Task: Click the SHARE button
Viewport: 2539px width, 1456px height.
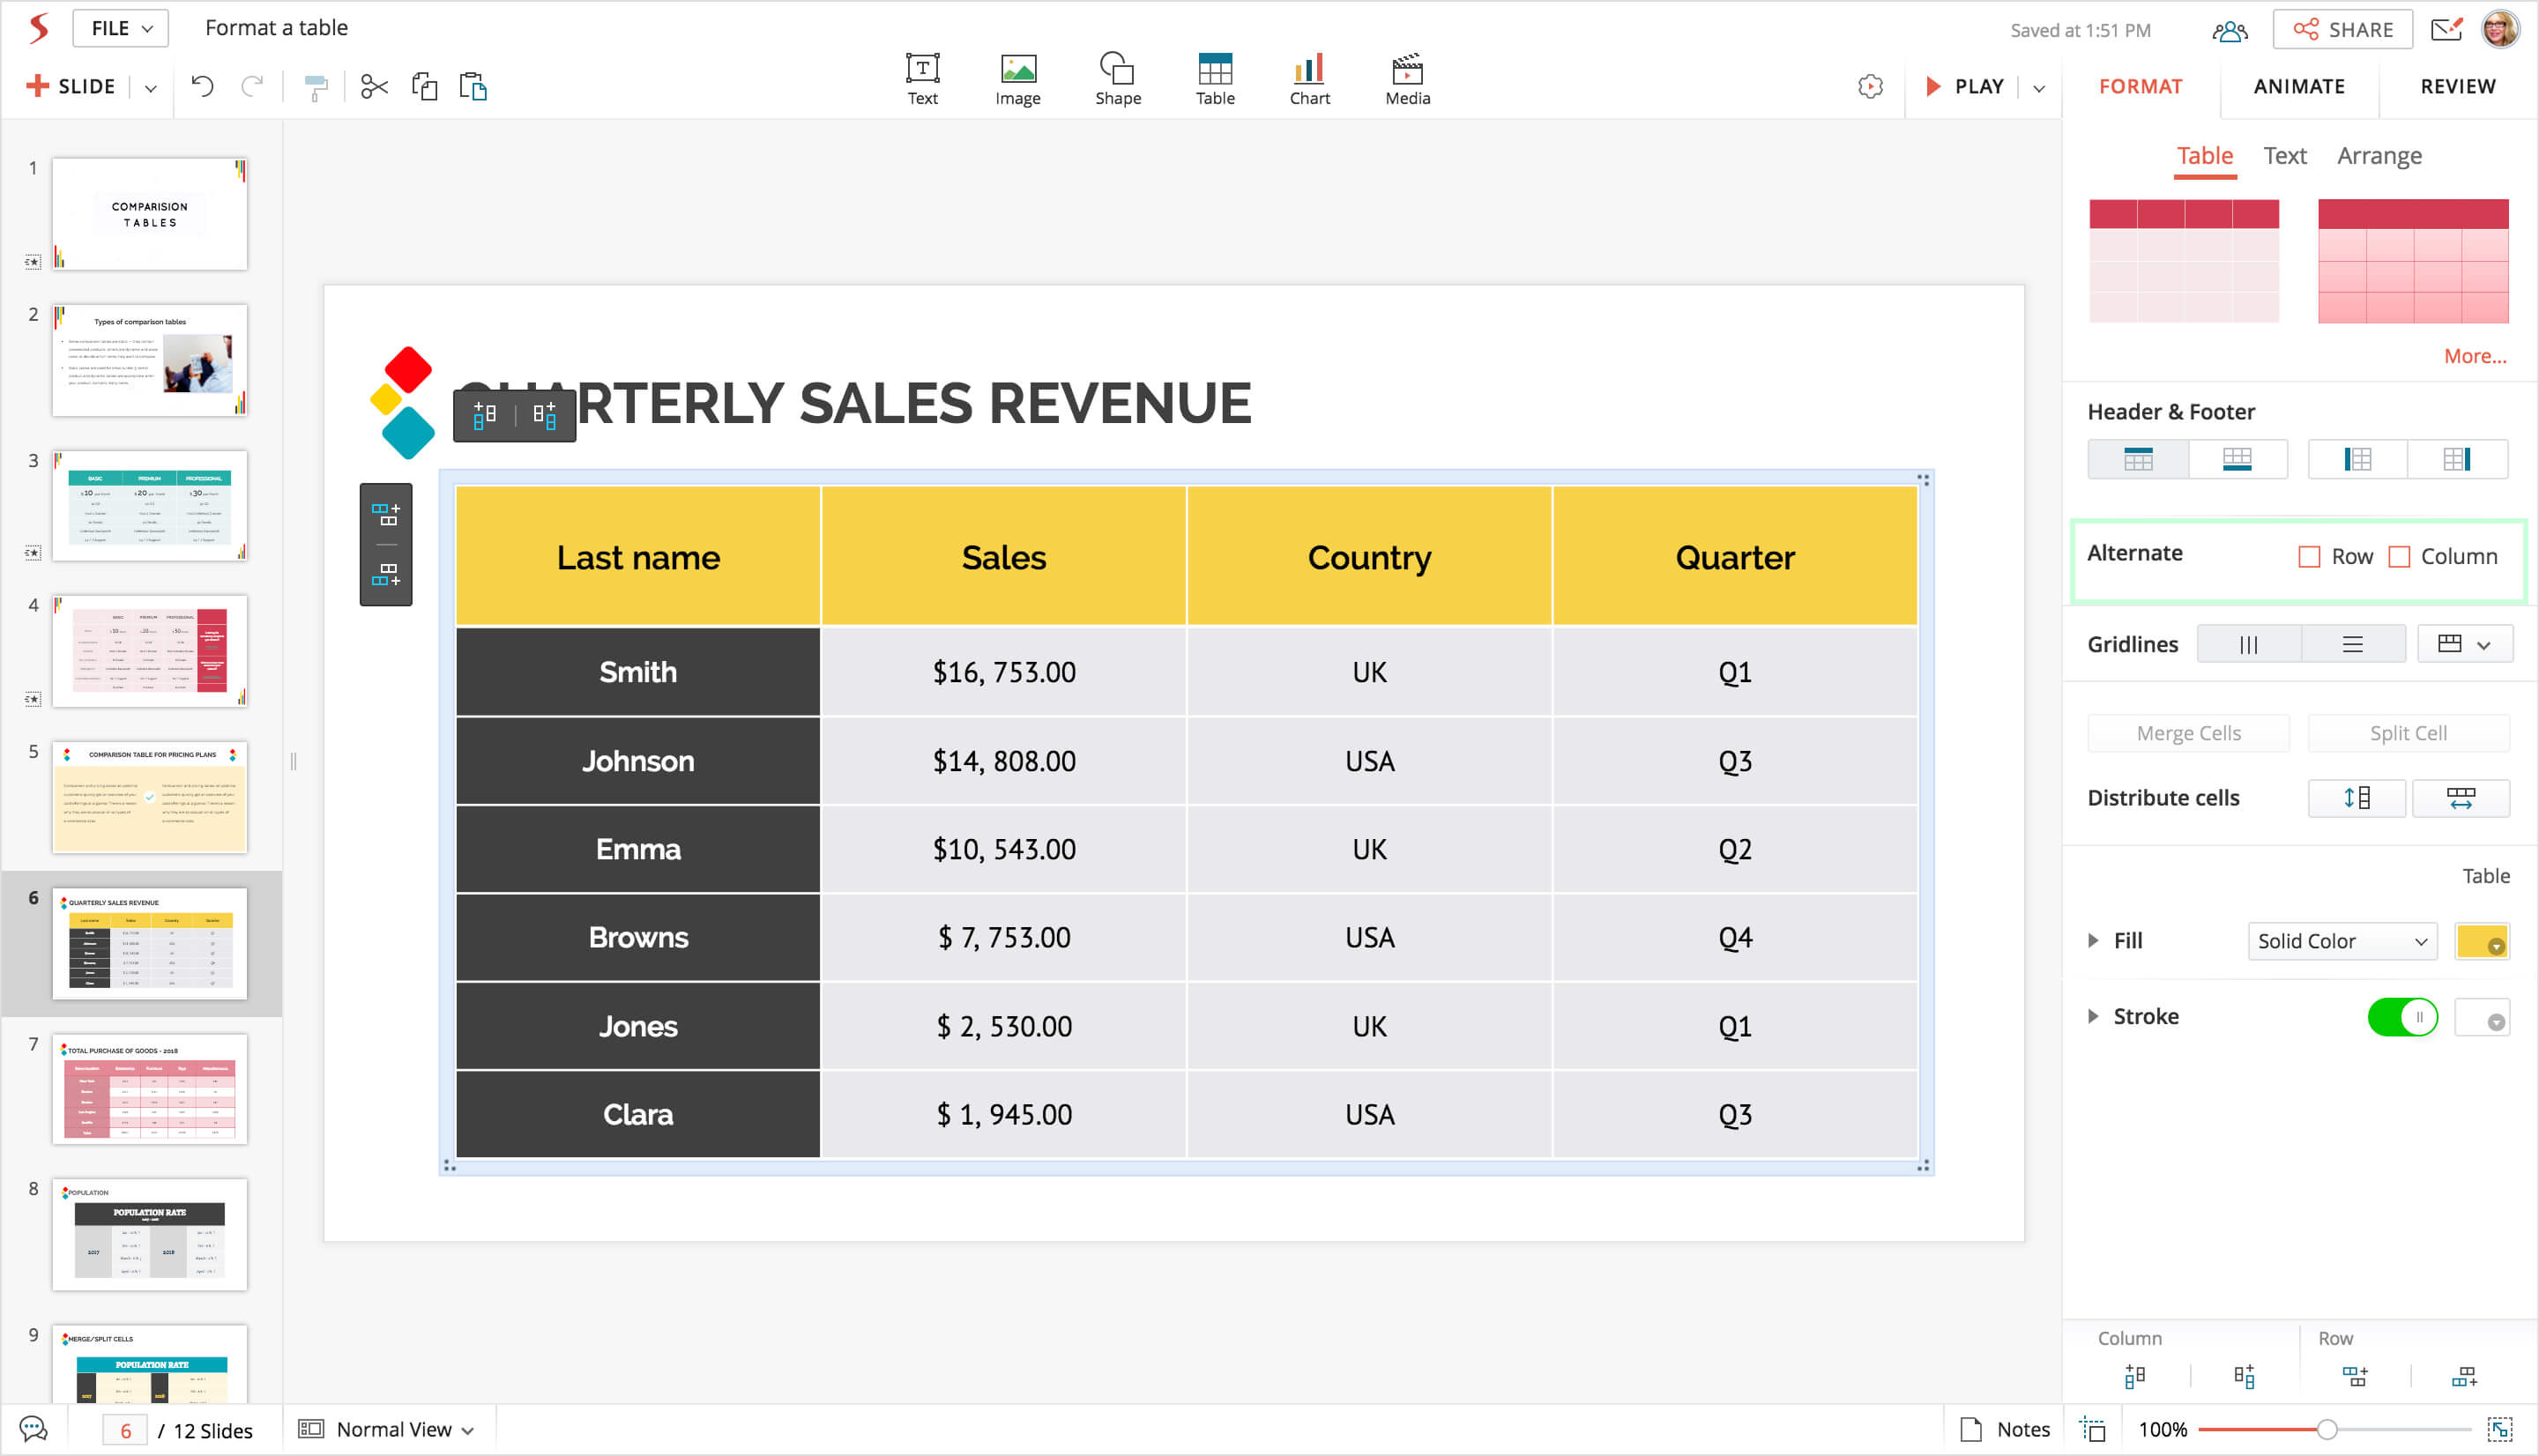Action: [x=2342, y=30]
